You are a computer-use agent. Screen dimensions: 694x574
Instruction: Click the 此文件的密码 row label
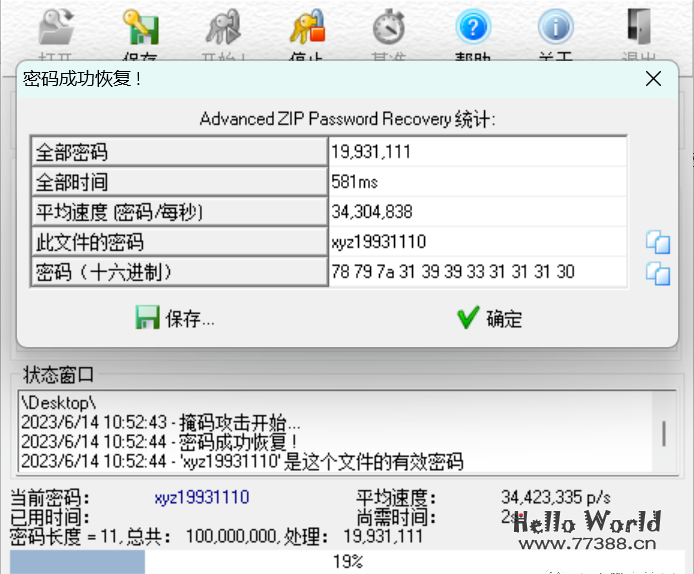179,242
